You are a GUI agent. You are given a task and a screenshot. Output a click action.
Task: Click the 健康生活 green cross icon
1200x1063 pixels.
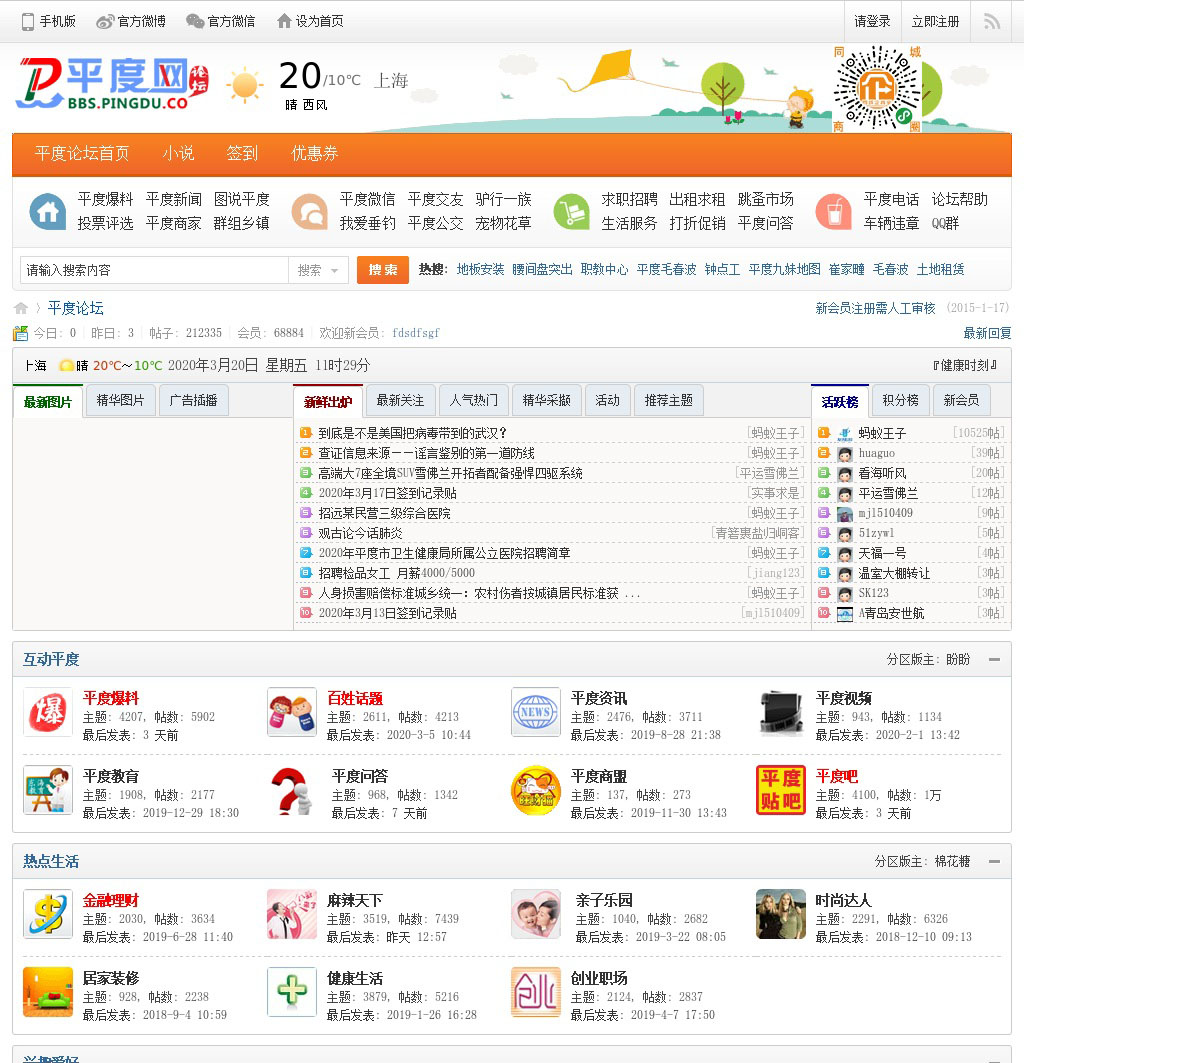coord(292,993)
